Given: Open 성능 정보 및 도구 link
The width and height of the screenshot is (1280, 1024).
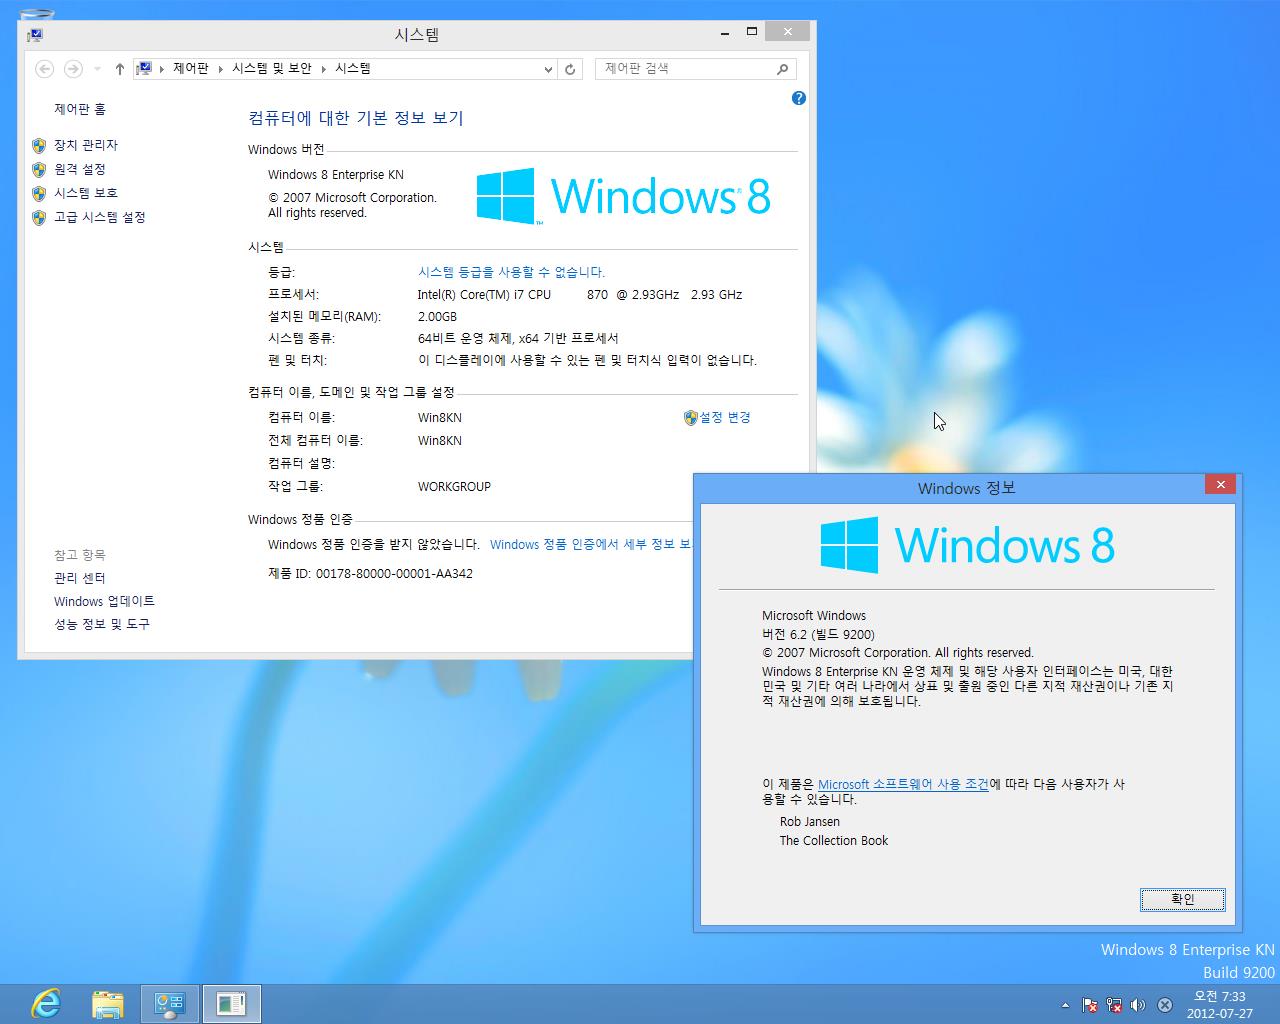Looking at the screenshot, I should (102, 624).
